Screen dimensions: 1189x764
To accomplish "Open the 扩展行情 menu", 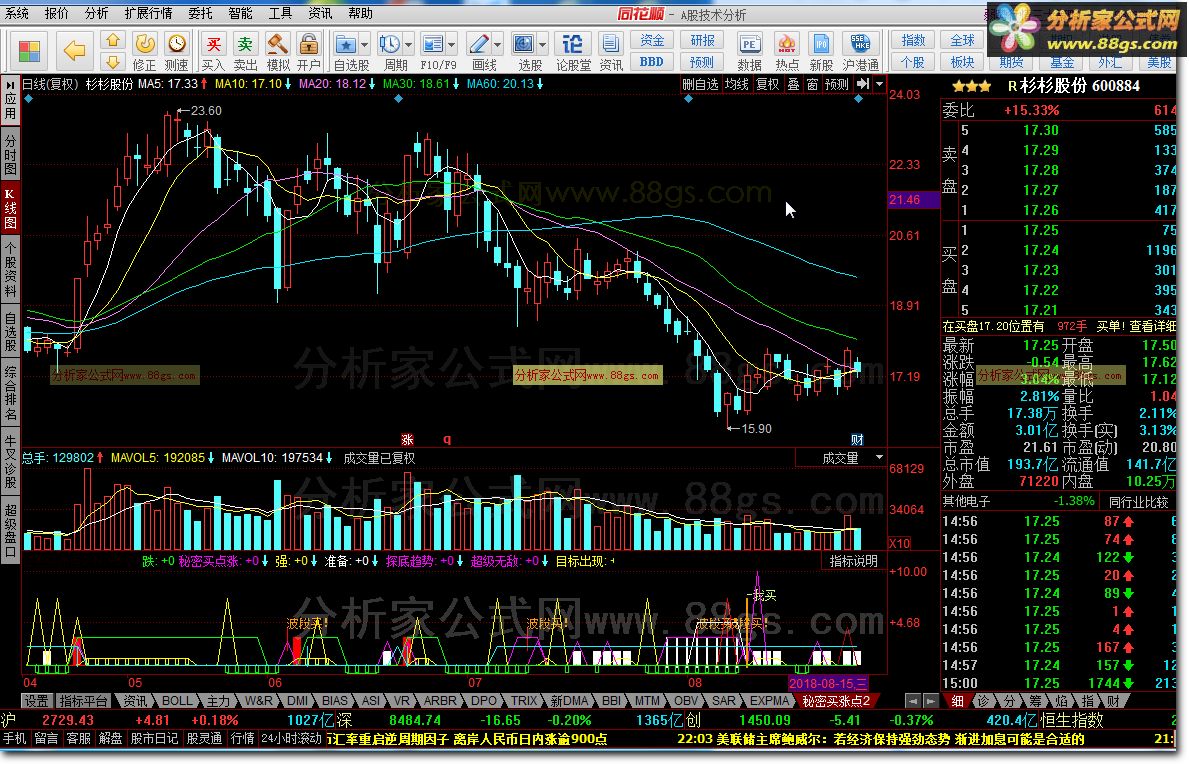I will coord(148,13).
